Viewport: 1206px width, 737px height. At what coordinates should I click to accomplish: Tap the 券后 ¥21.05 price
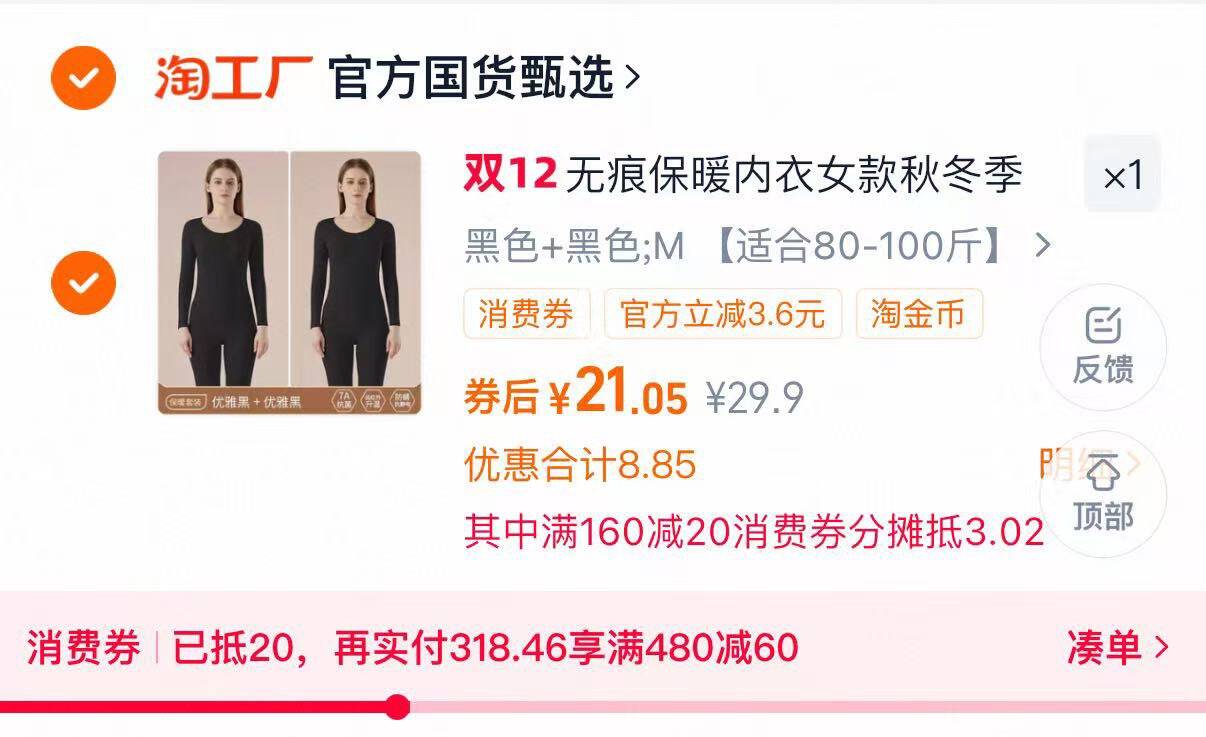pyautogui.click(x=576, y=396)
